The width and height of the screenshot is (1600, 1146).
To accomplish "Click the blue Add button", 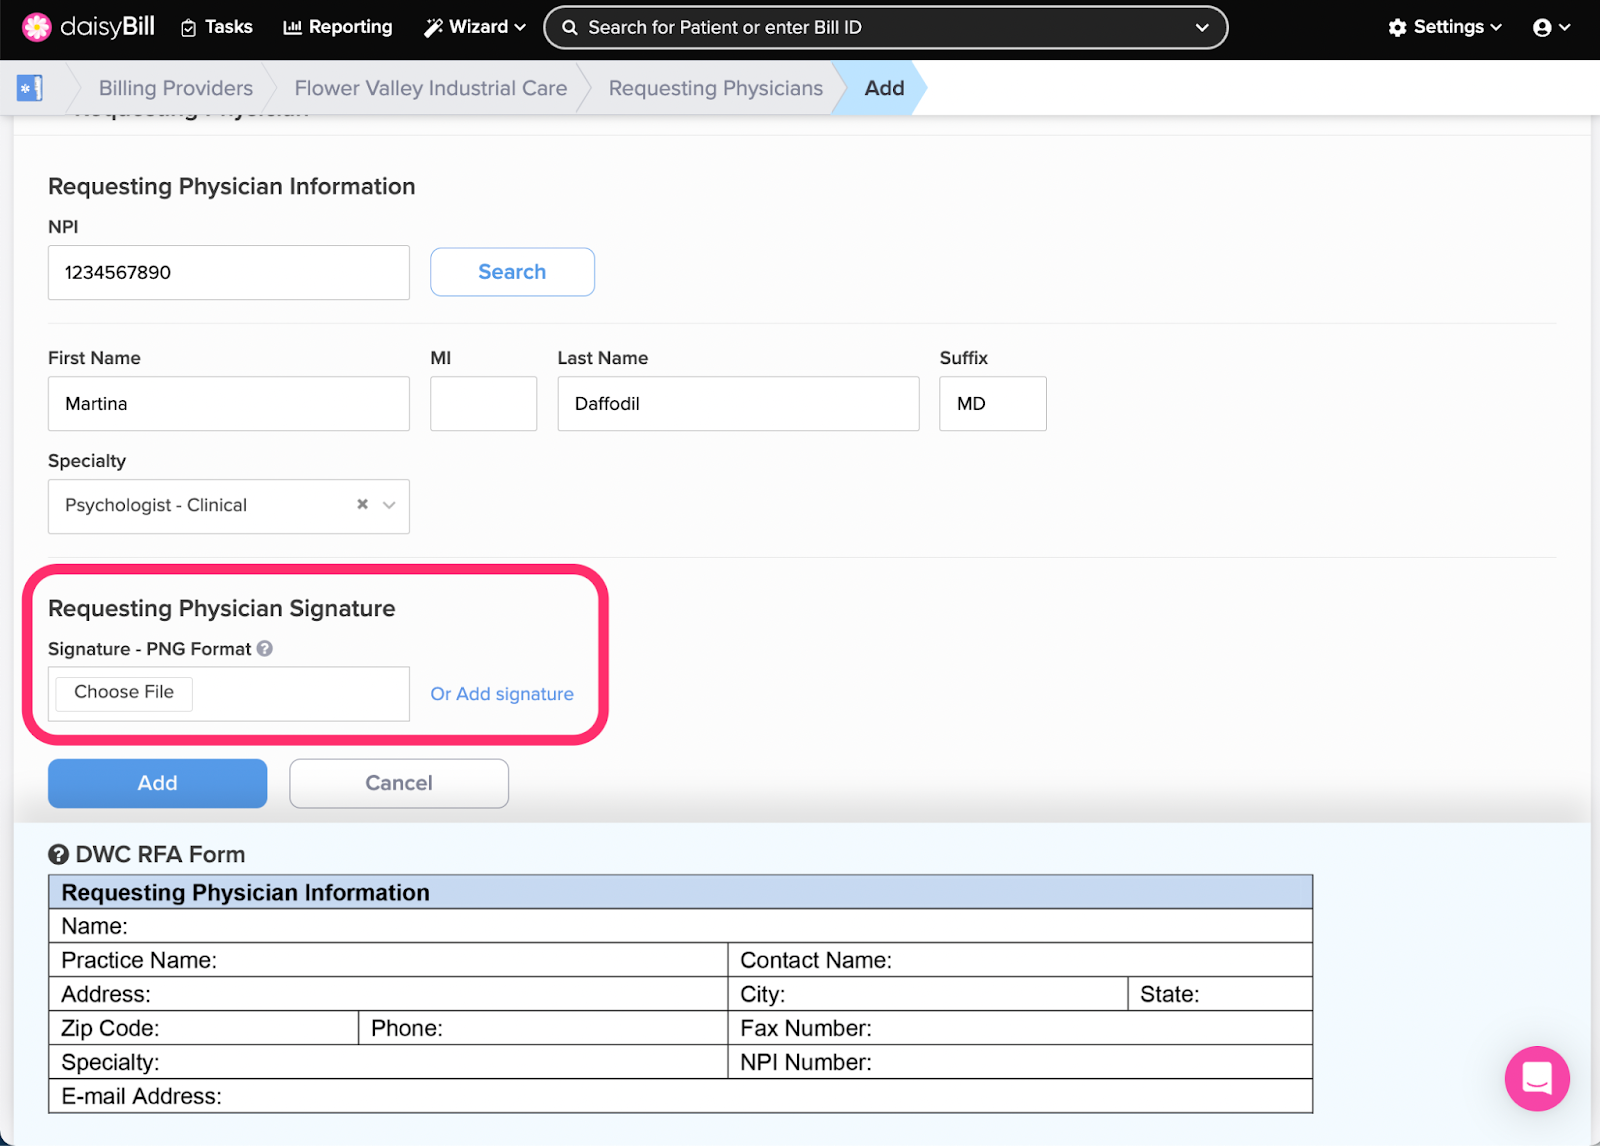I will coord(157,783).
